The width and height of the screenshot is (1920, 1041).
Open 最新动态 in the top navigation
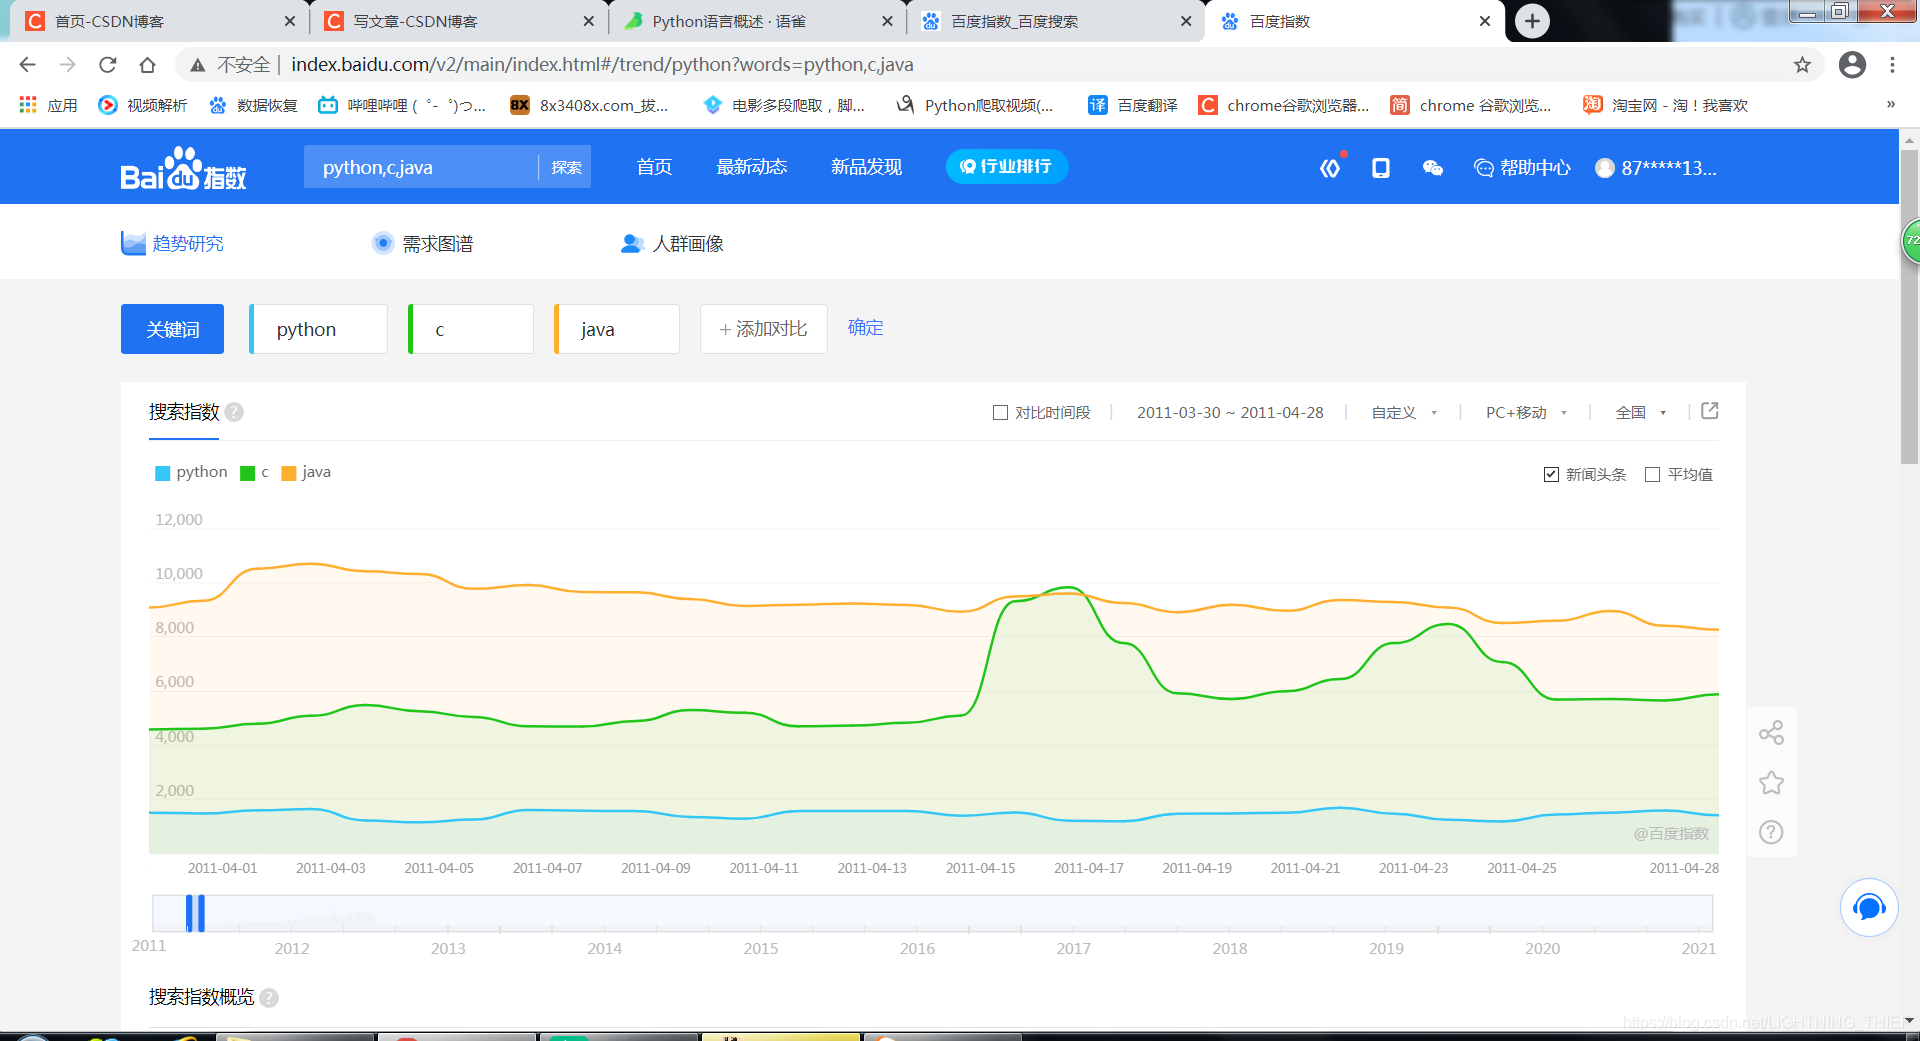pos(752,167)
